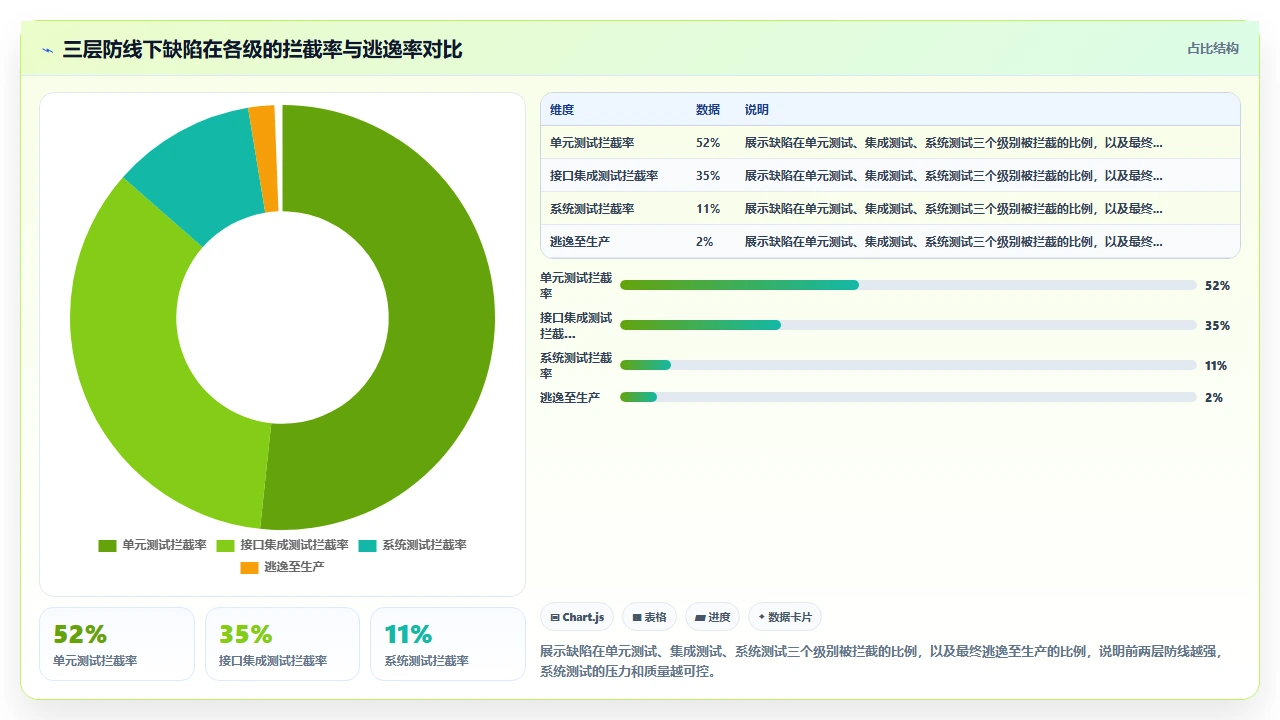Click the 进度 tag
The height and width of the screenshot is (720, 1280).
[713, 617]
